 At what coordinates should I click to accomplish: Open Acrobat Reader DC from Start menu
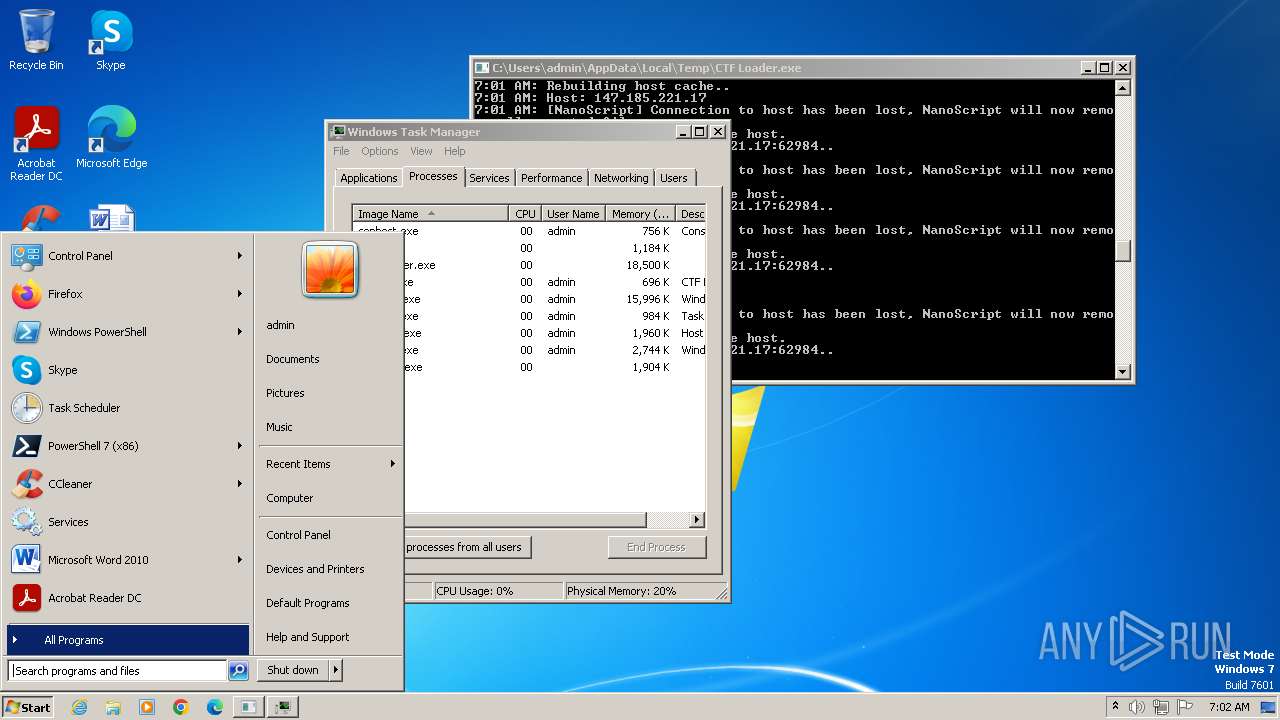(127, 598)
